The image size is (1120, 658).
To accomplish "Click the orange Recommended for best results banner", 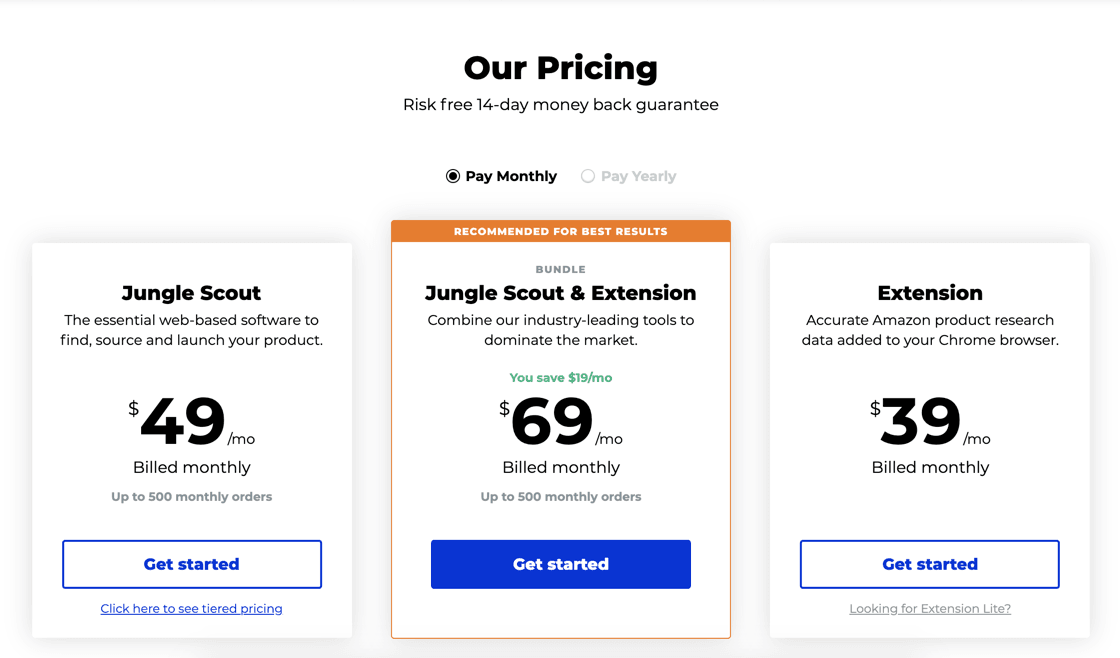I will [561, 231].
